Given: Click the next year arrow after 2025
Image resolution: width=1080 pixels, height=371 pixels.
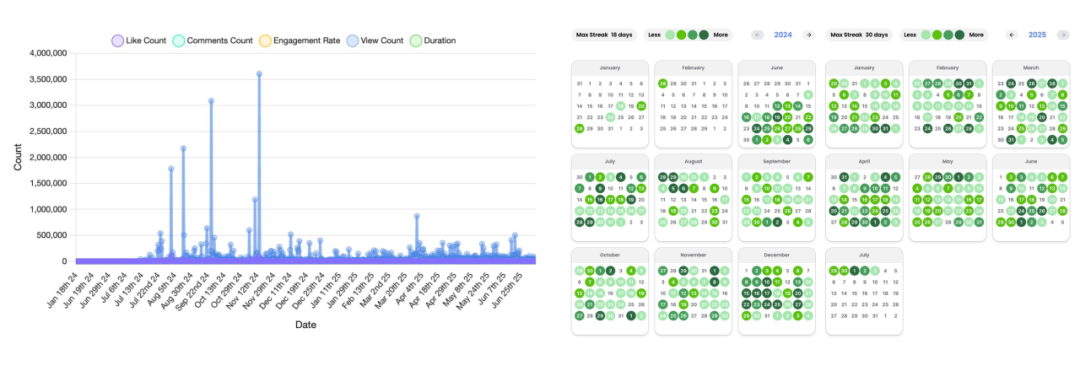Looking at the screenshot, I should click(x=1063, y=34).
